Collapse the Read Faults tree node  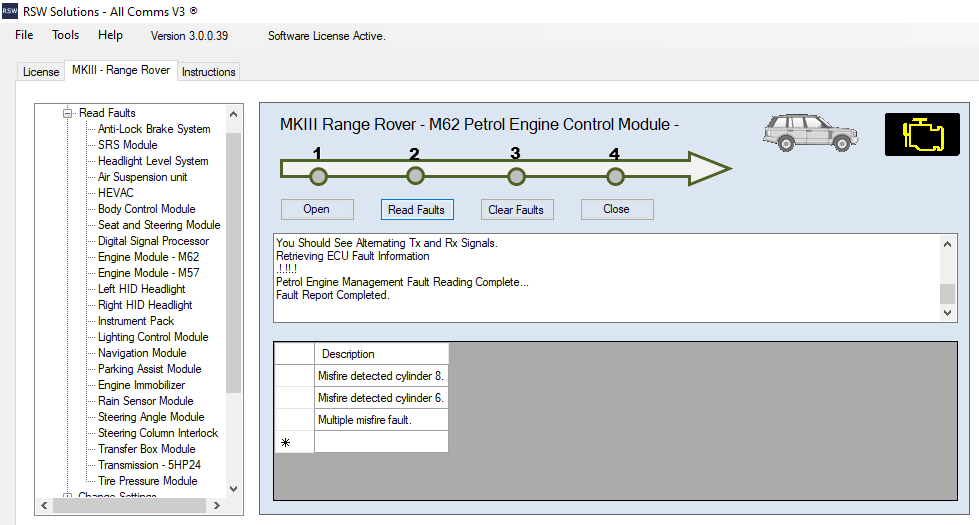pyautogui.click(x=67, y=113)
